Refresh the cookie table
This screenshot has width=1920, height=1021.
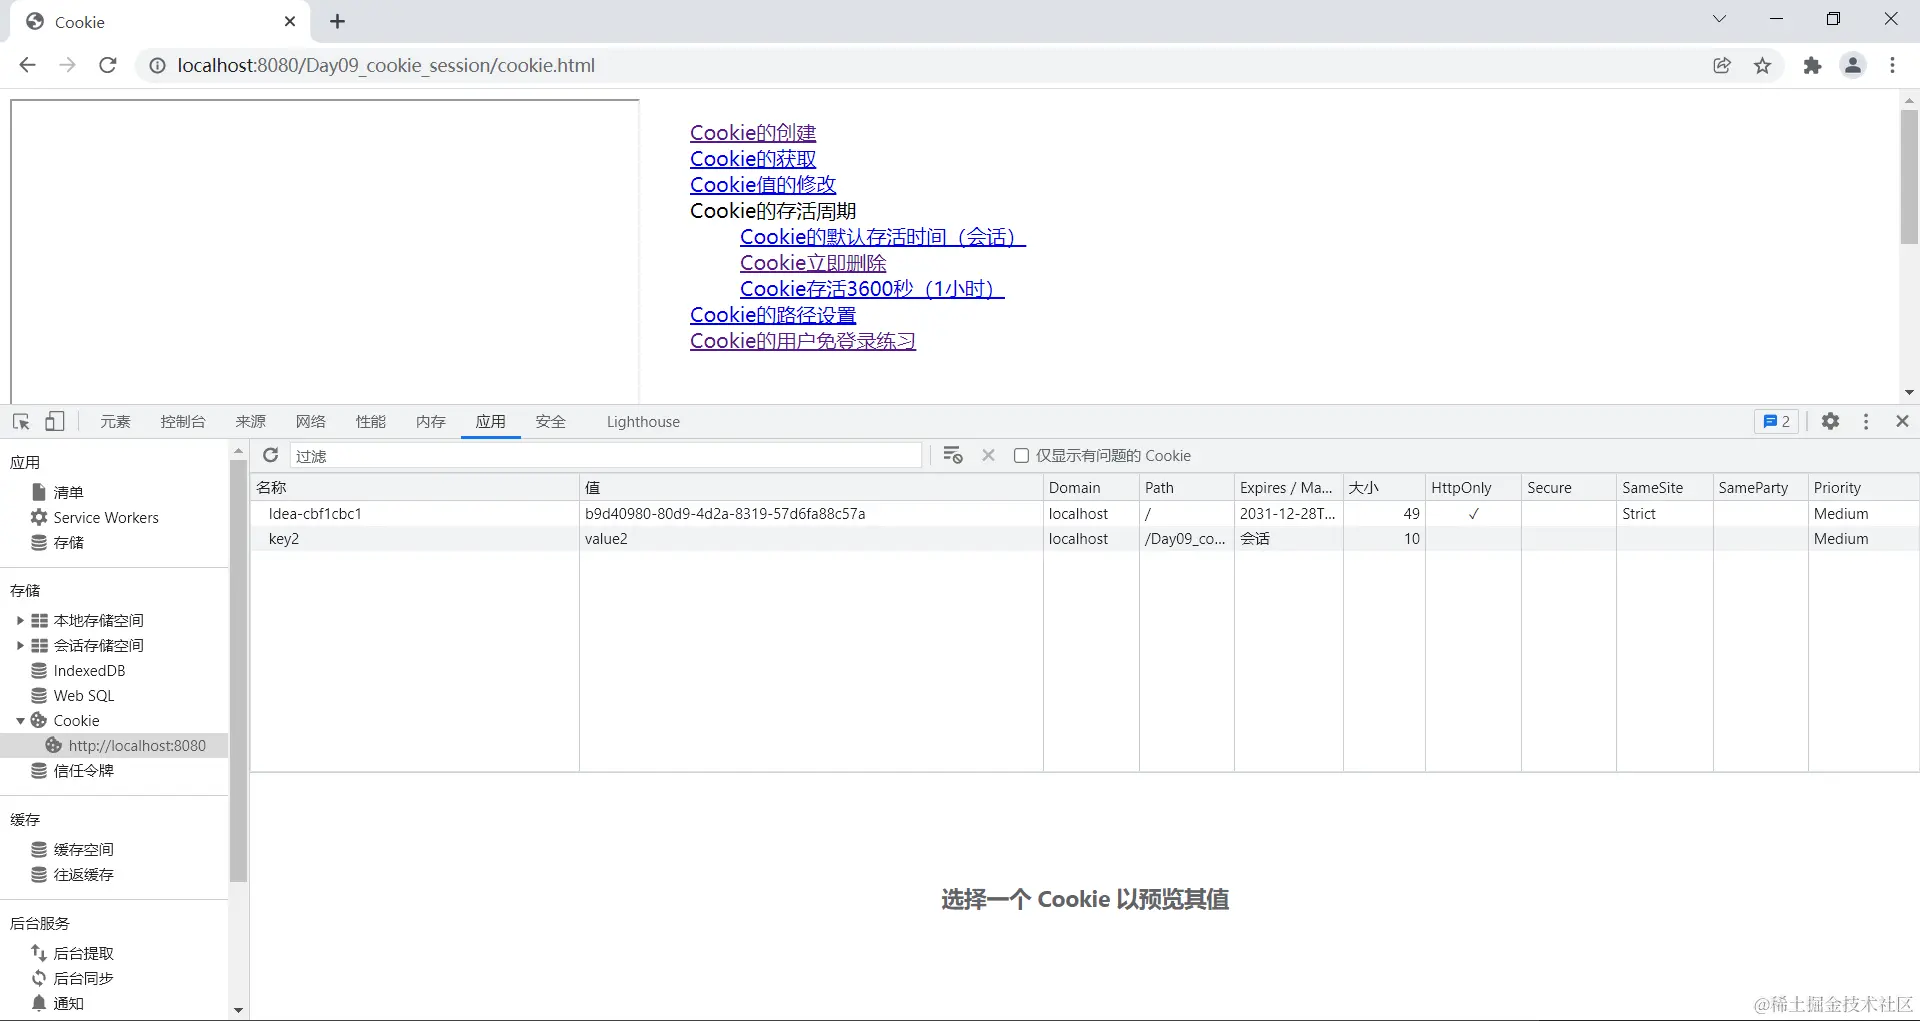(270, 455)
